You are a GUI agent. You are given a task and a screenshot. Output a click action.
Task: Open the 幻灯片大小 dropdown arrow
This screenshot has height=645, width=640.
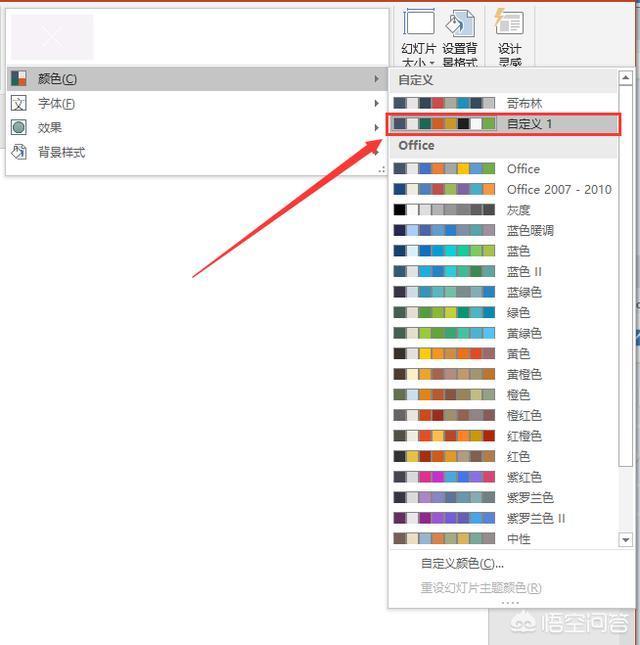[x=432, y=63]
